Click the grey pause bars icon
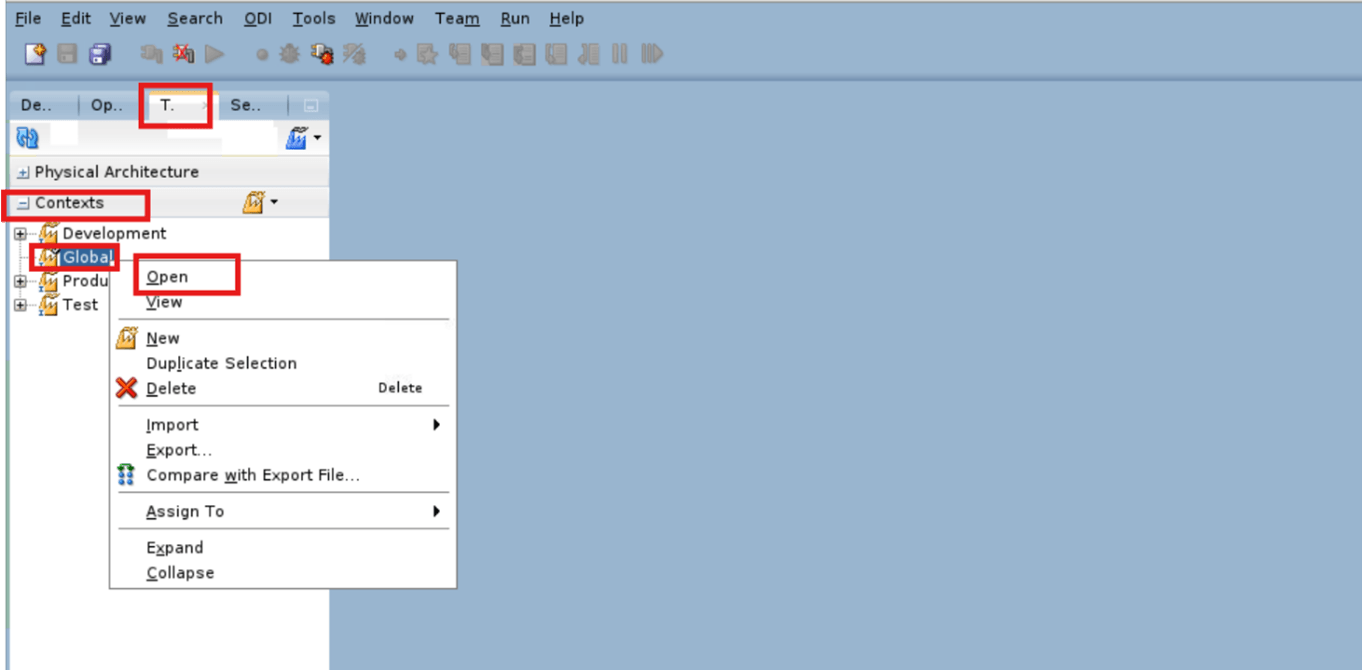The height and width of the screenshot is (670, 1362). (x=620, y=54)
